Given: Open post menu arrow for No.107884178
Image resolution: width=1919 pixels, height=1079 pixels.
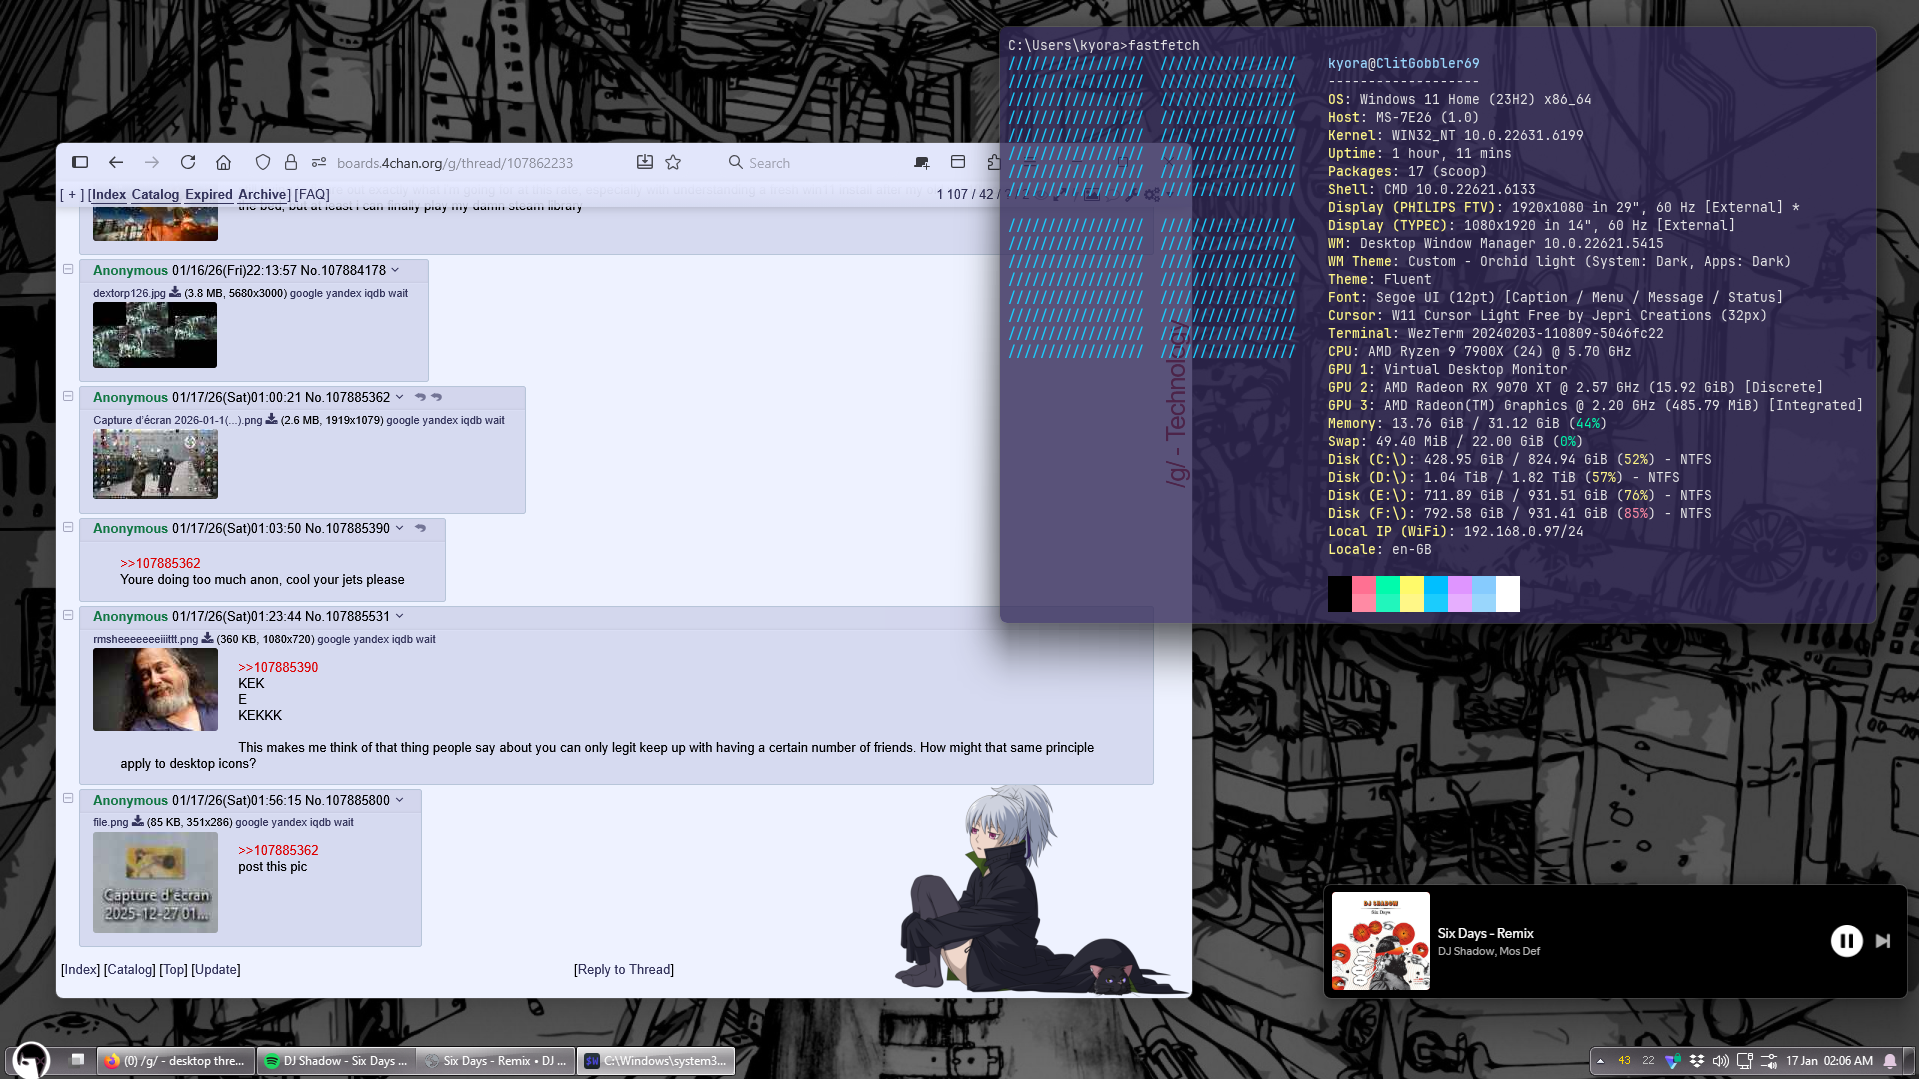Looking at the screenshot, I should 395,270.
